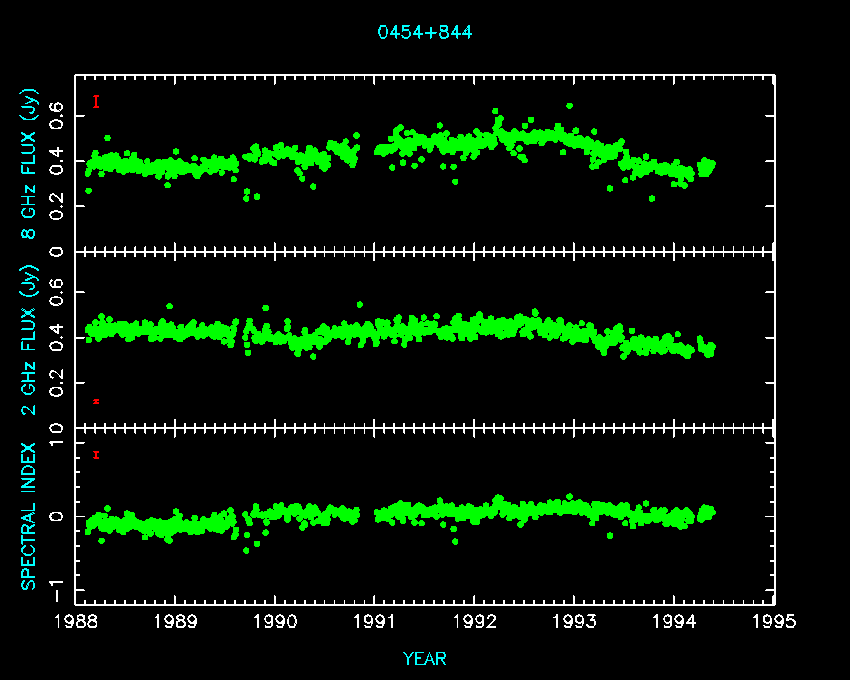This screenshot has width=850, height=680.
Task: Click the 1995 tick label on the x-axis
Action: pos(774,622)
